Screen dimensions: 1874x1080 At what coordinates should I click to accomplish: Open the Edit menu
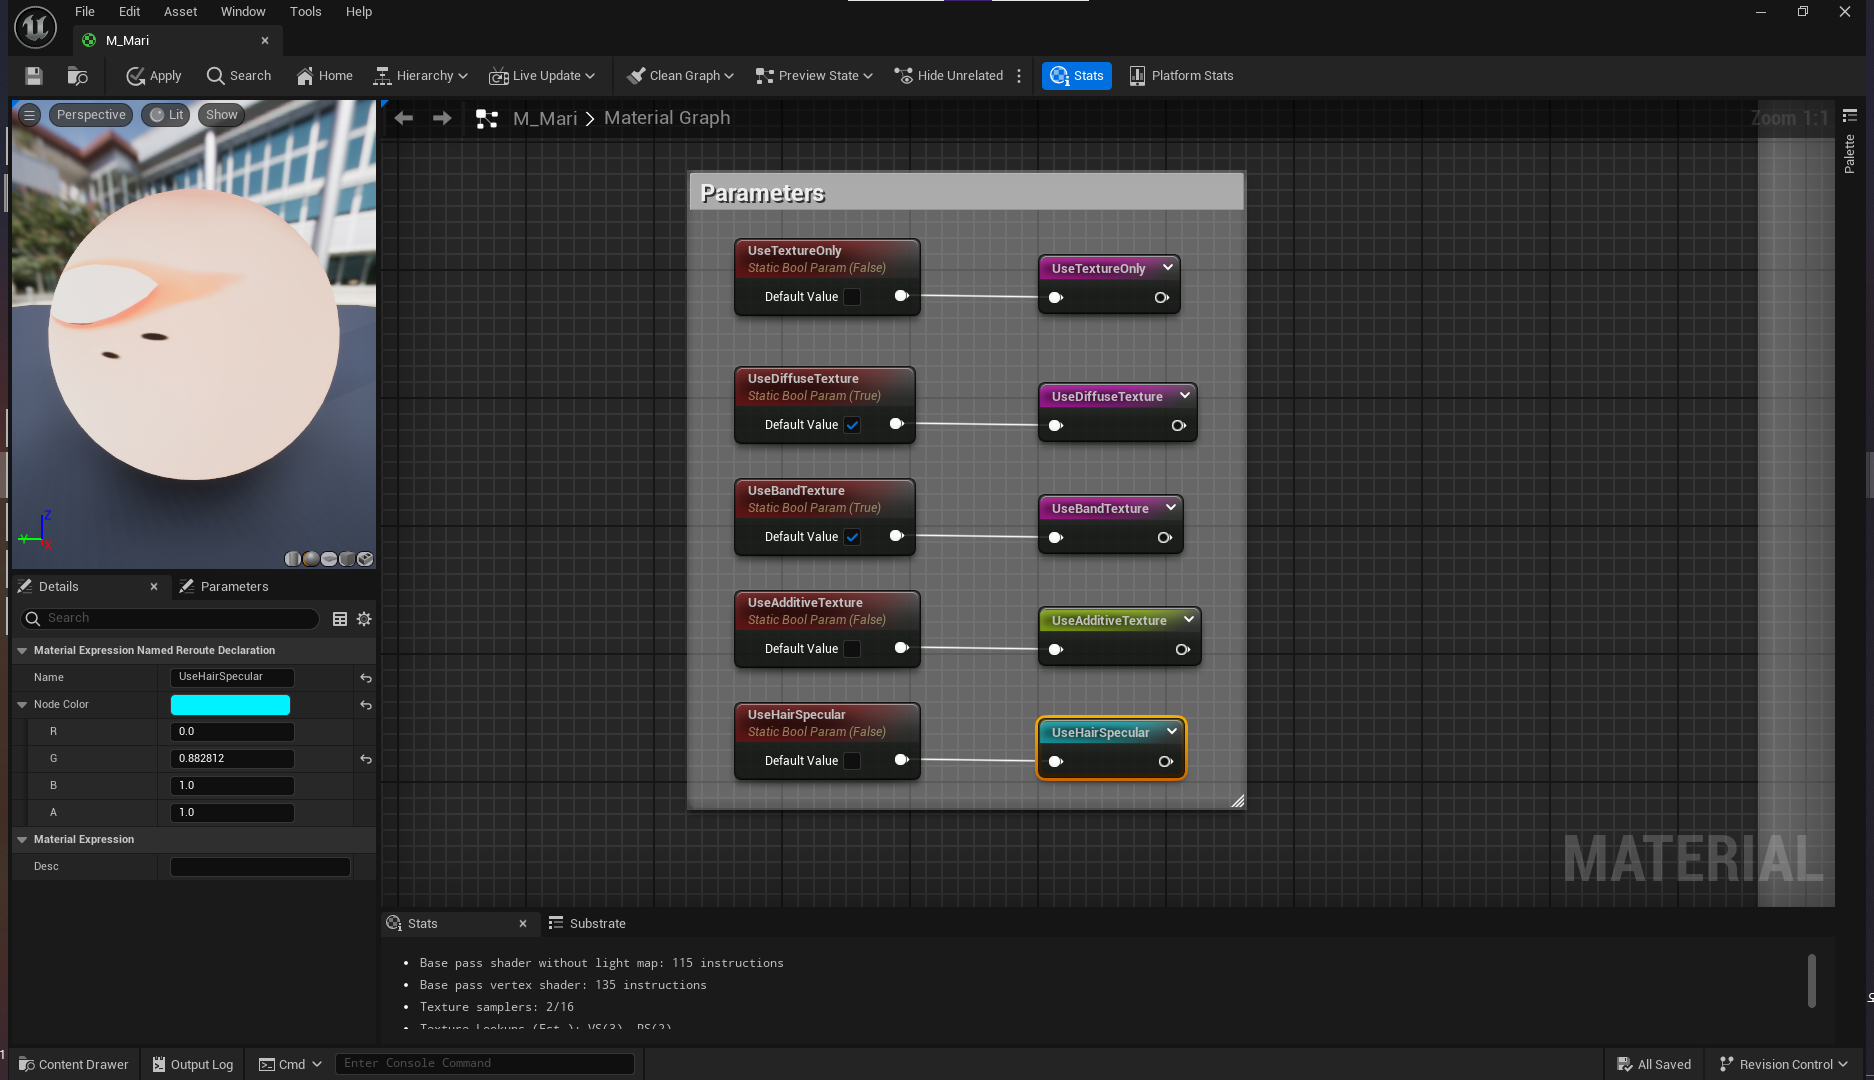[x=129, y=12]
